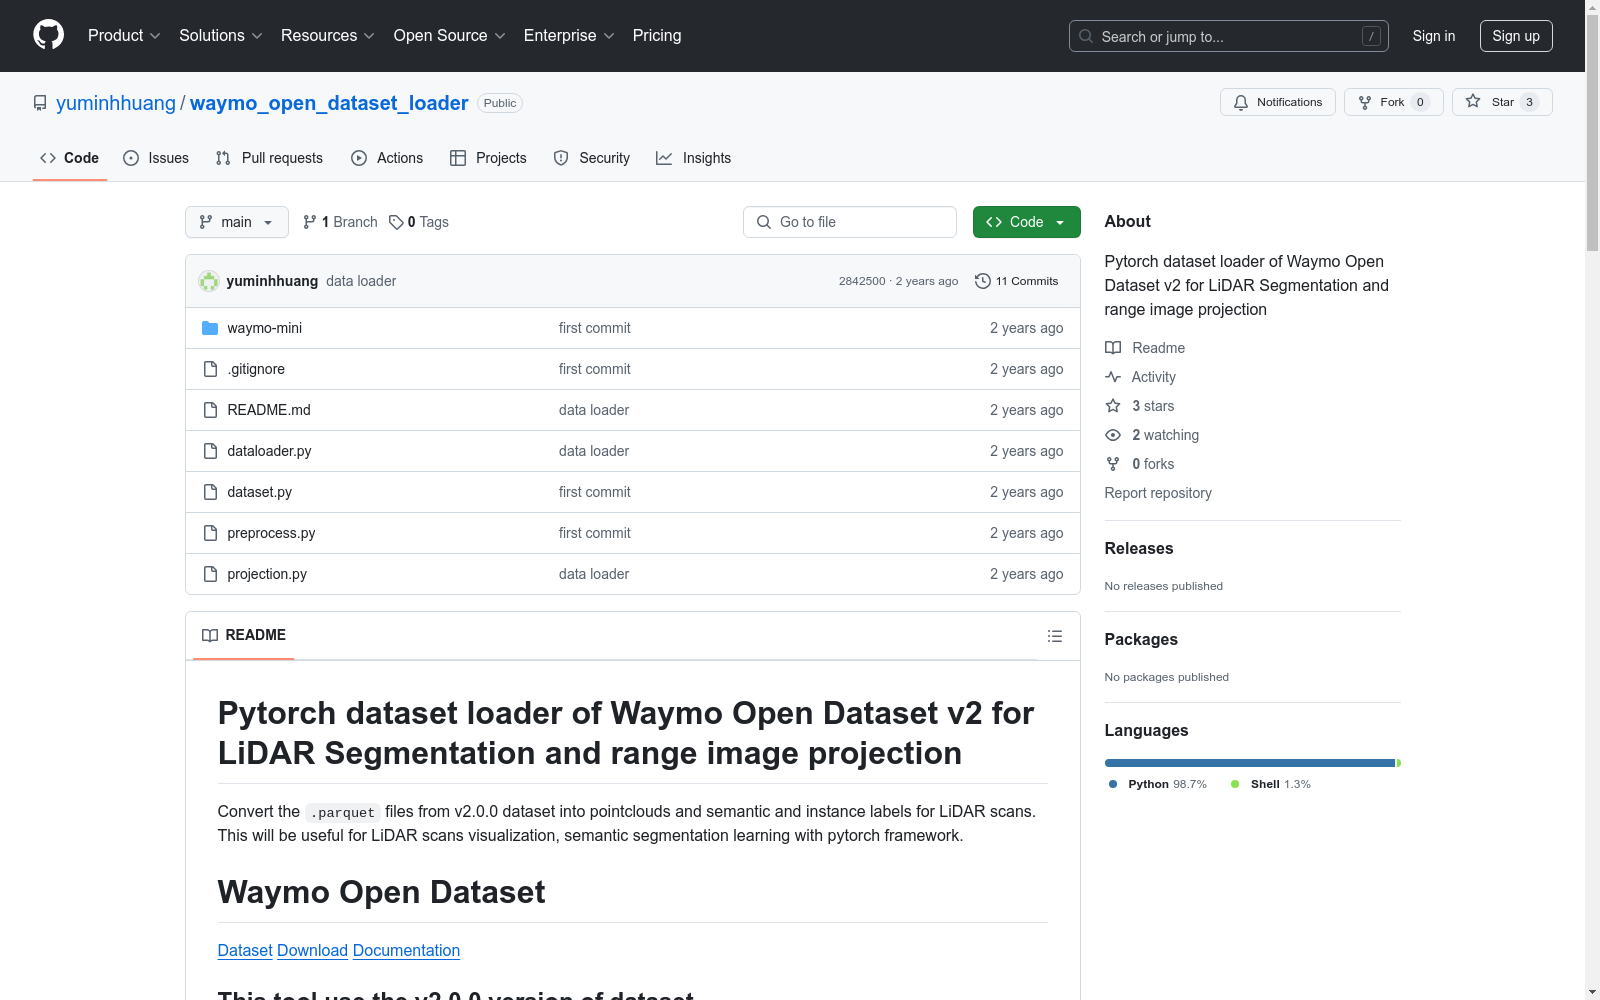The width and height of the screenshot is (1600, 1000).
Task: Select the README tab header
Action: pyautogui.click(x=244, y=635)
